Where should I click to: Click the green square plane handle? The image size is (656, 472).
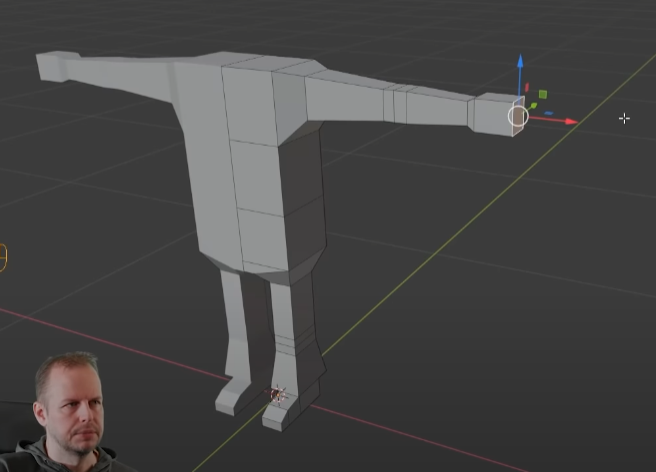coord(543,95)
